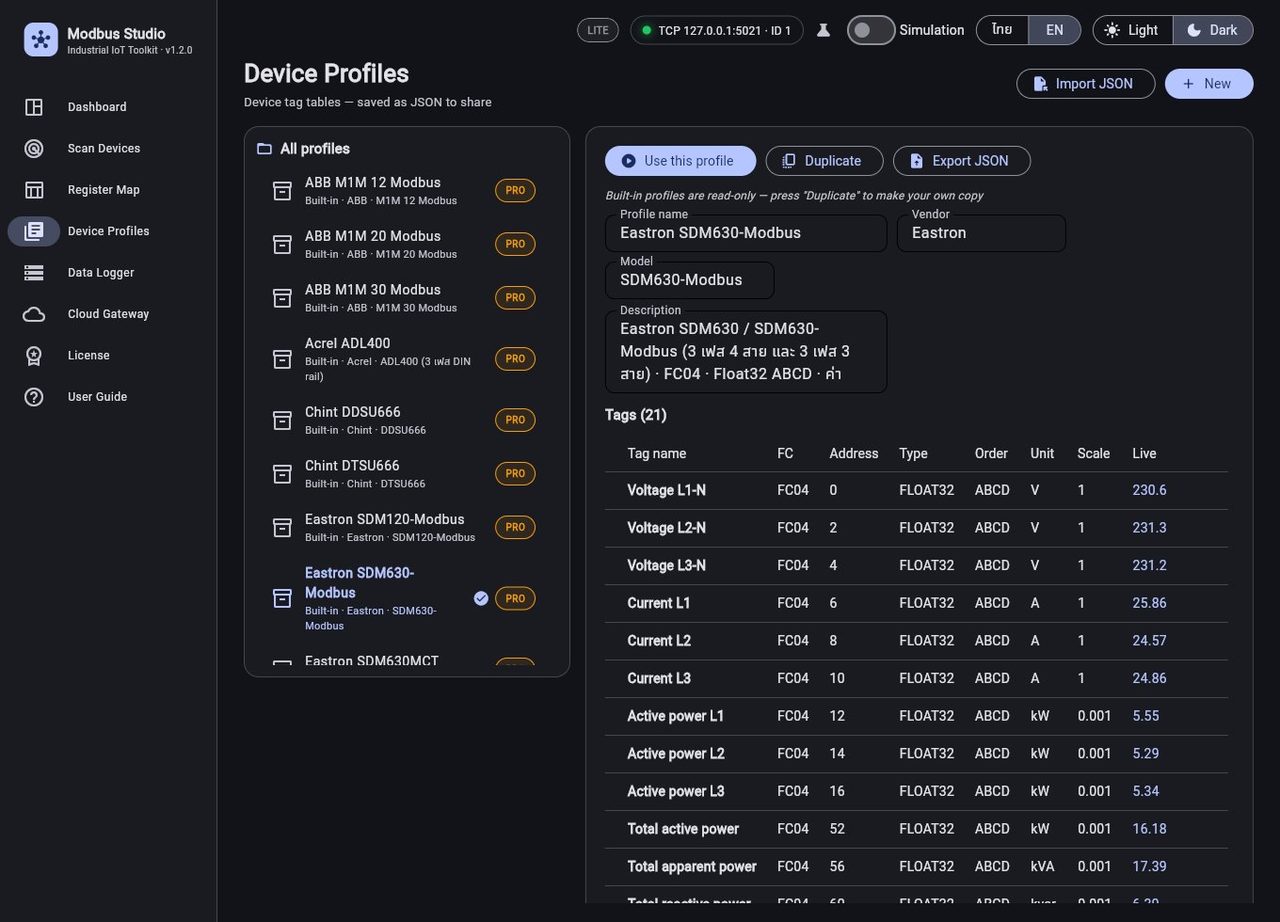1280x922 pixels.
Task: Toggle the Simulation switch
Action: (x=871, y=30)
